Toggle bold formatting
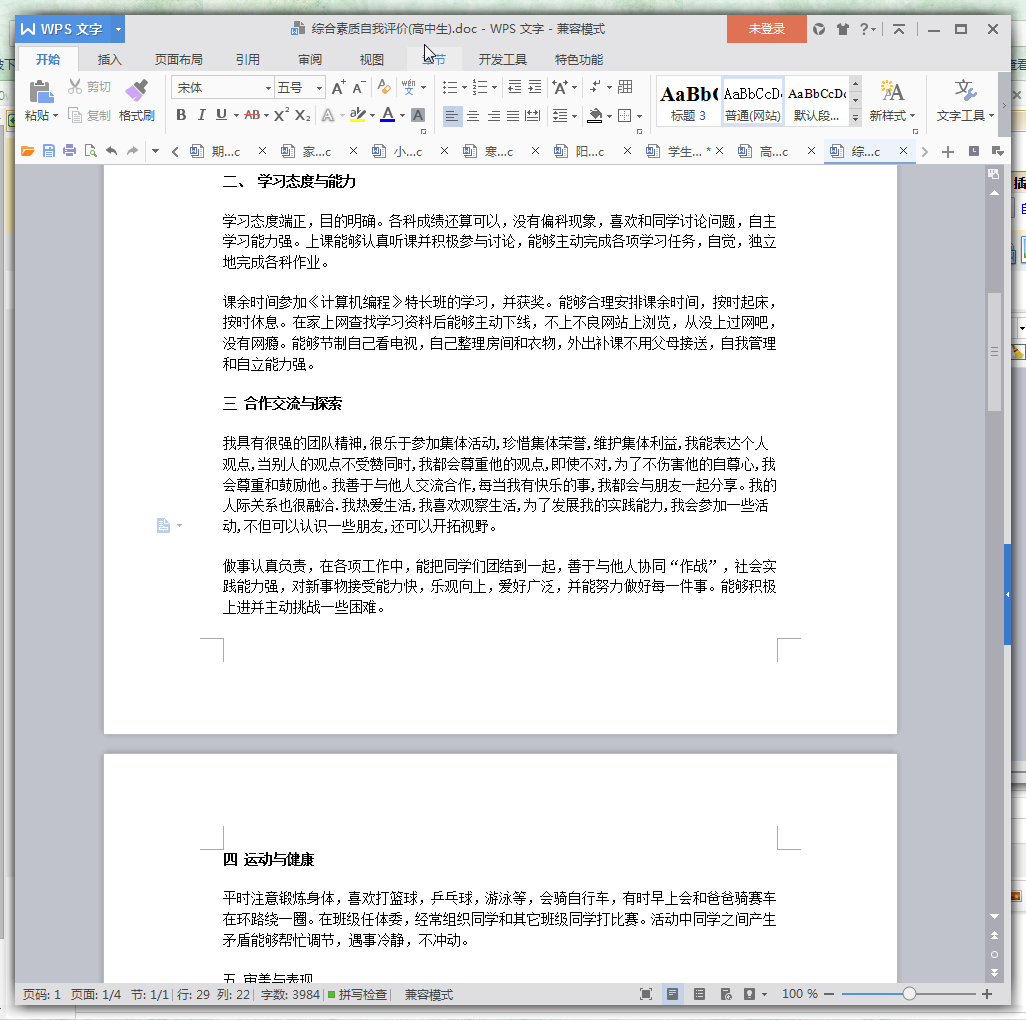Viewport: 1026px width, 1020px height. coord(181,115)
